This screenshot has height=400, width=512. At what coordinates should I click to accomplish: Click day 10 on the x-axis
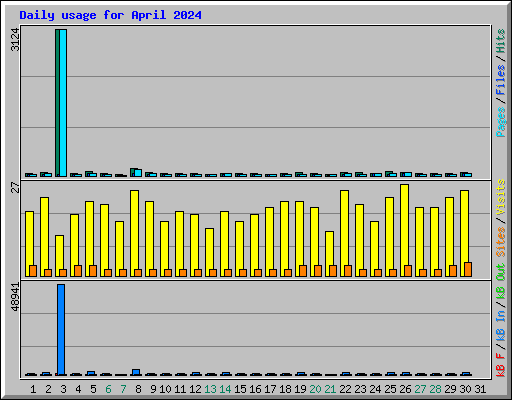pyautogui.click(x=165, y=389)
